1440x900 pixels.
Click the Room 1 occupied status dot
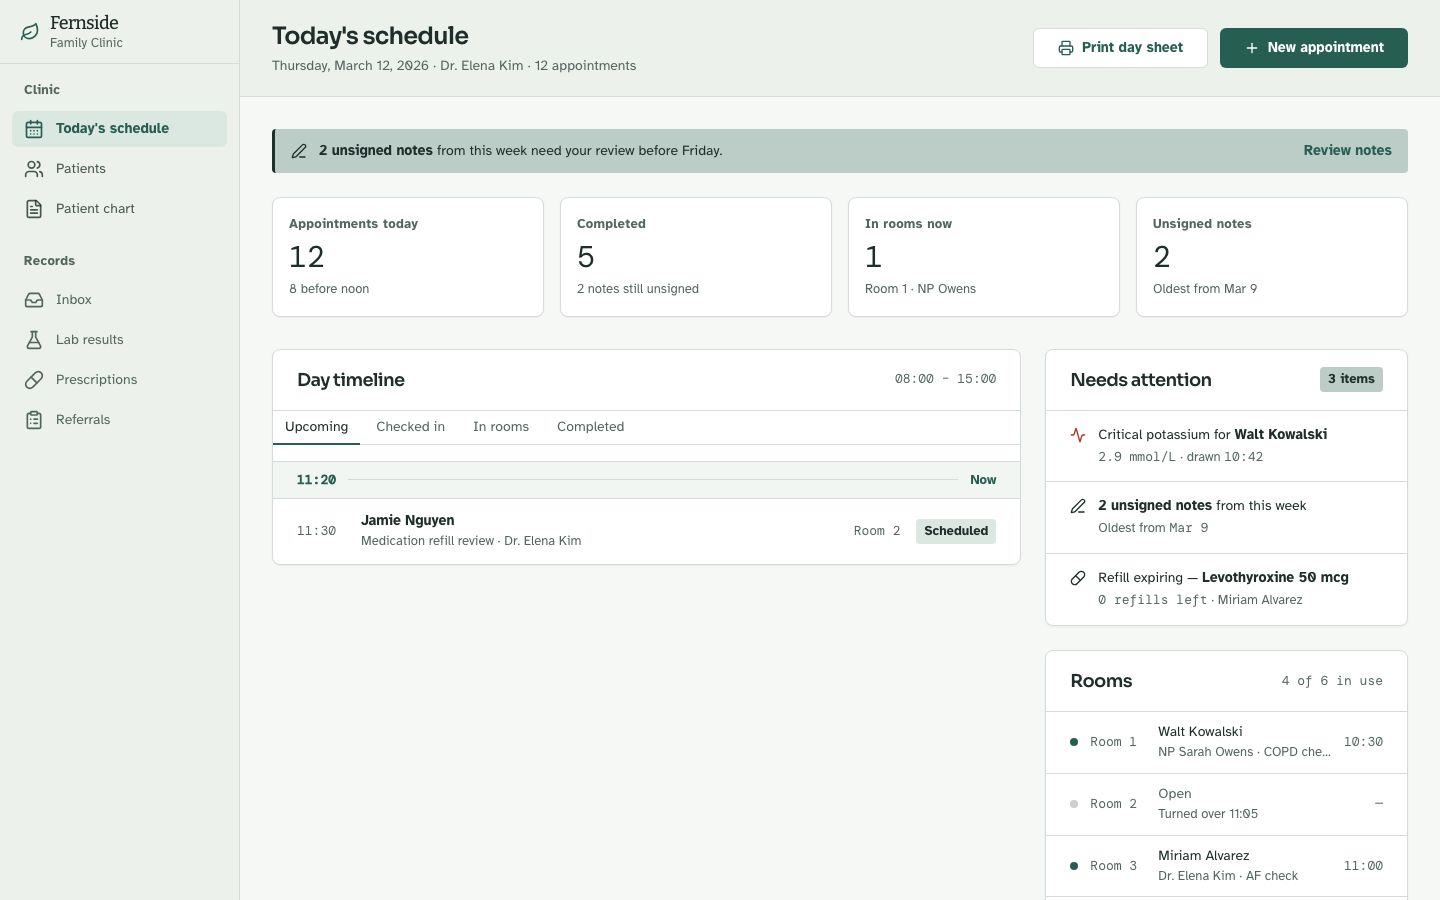[1074, 742]
